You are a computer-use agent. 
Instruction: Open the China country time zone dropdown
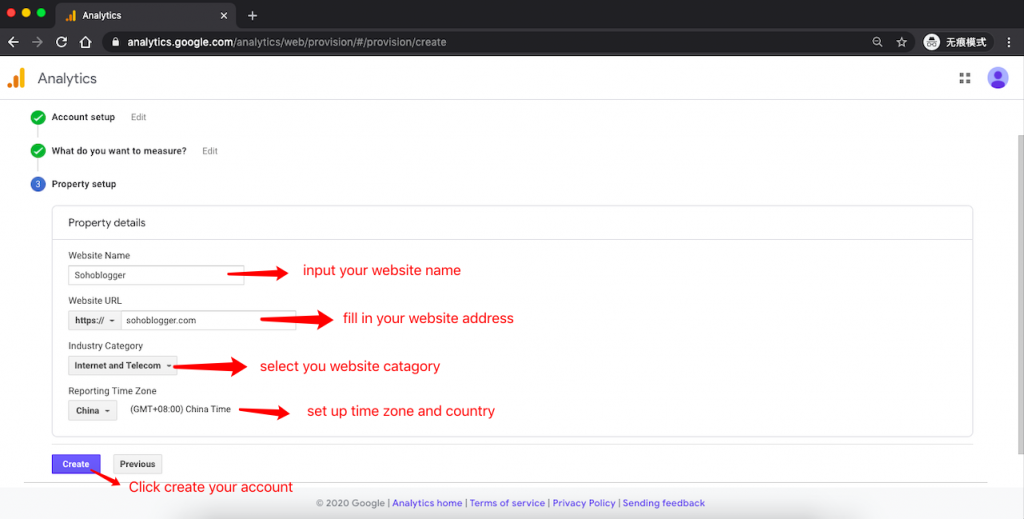[x=93, y=411]
